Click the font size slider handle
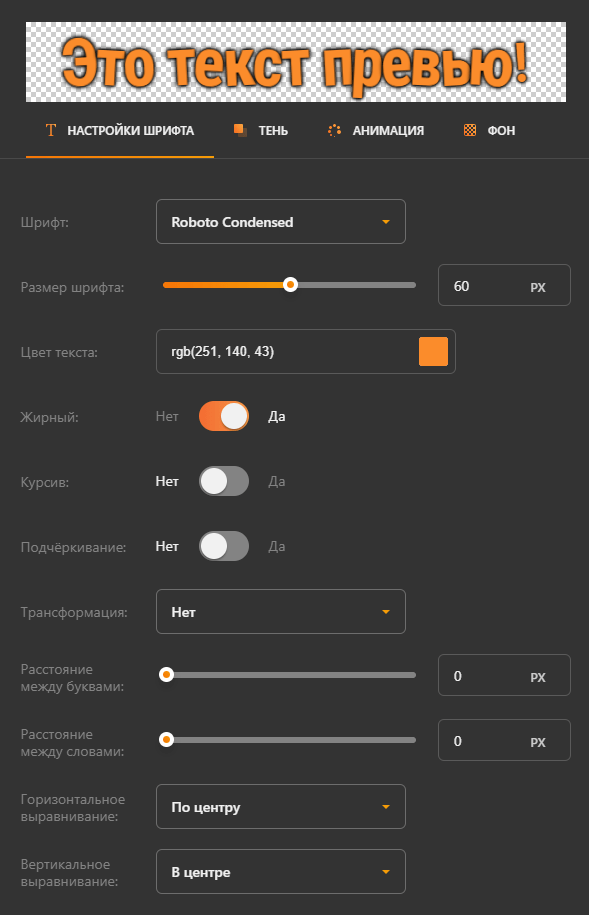Viewport: 589px width, 915px height. tap(290, 285)
